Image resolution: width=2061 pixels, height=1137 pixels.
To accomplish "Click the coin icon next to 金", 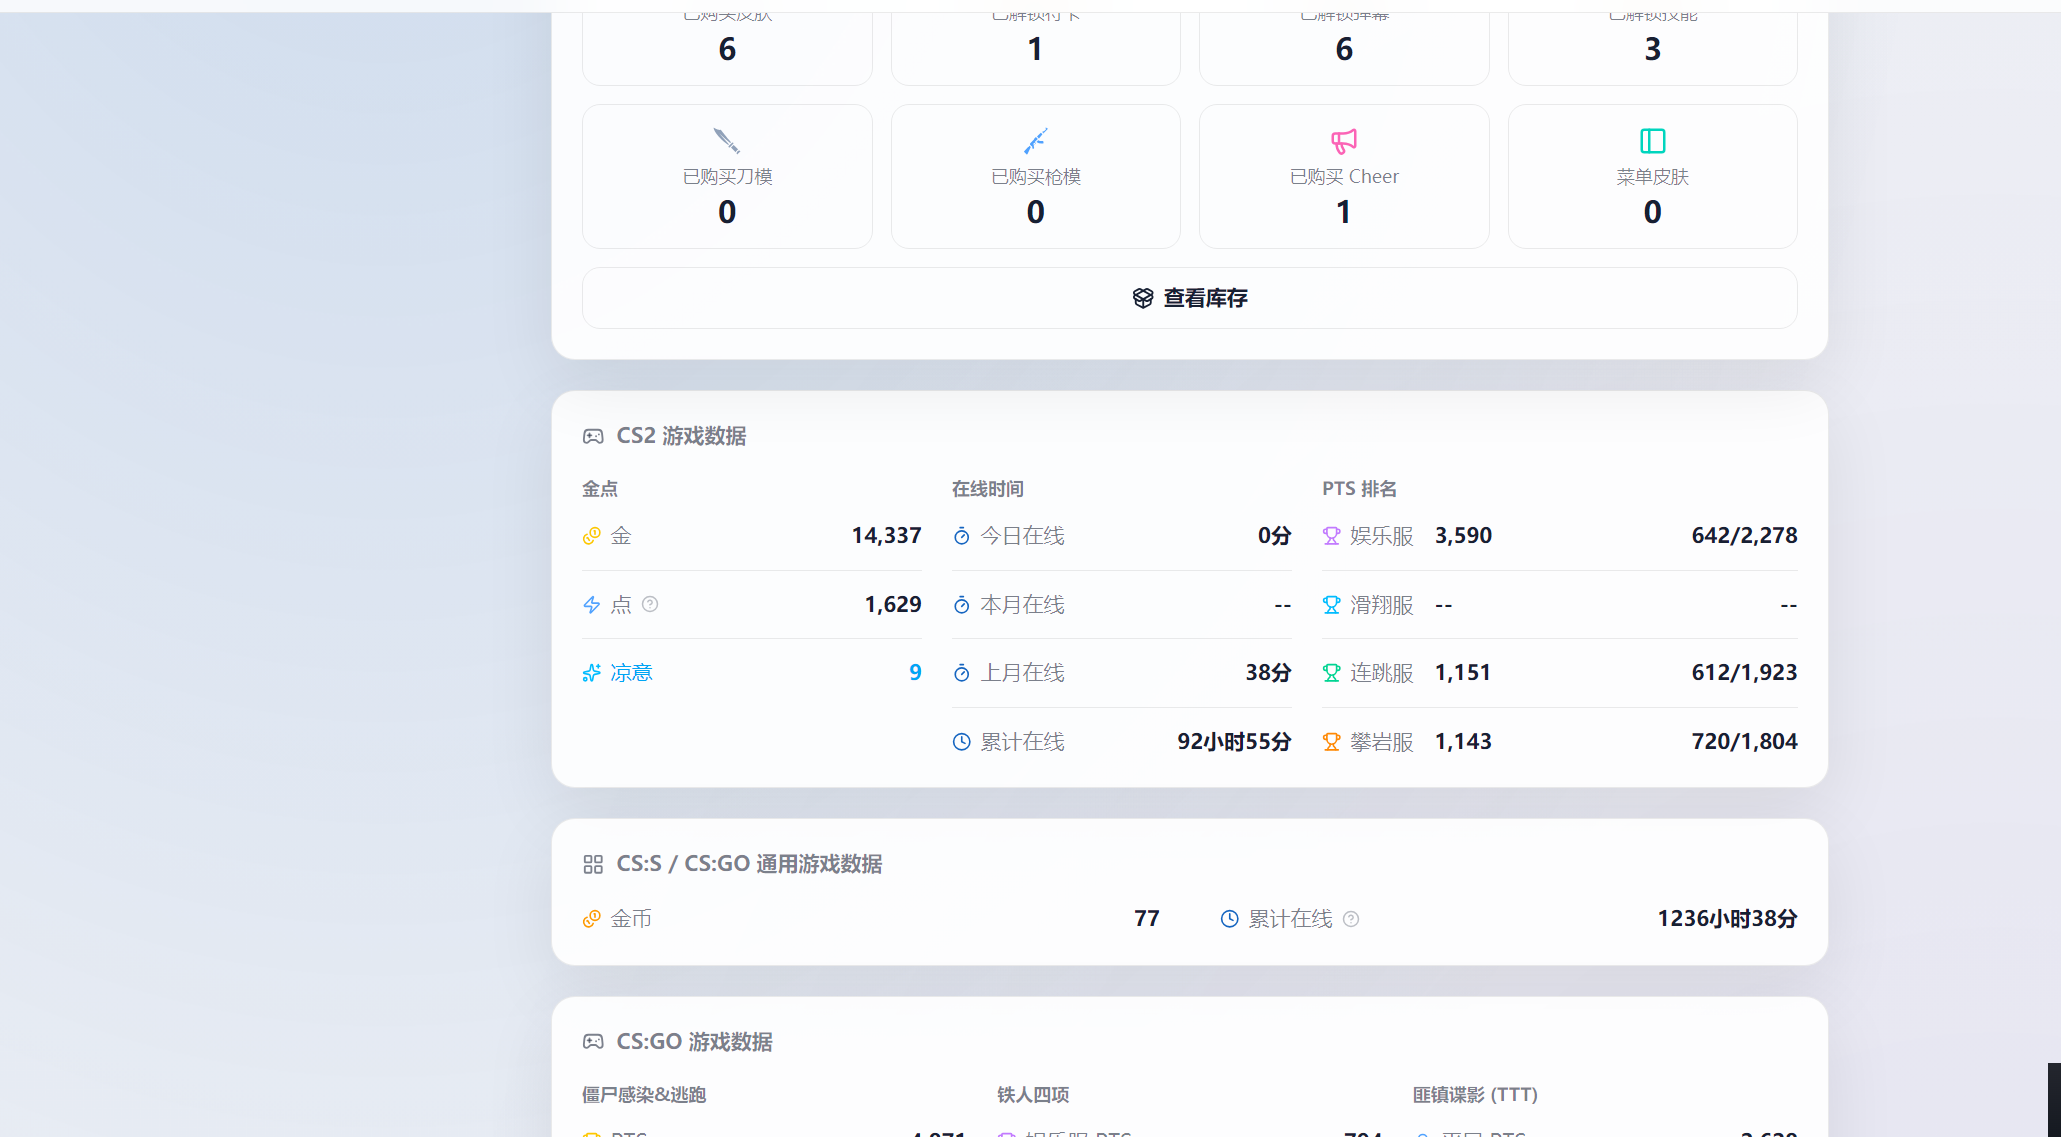I will coord(592,536).
